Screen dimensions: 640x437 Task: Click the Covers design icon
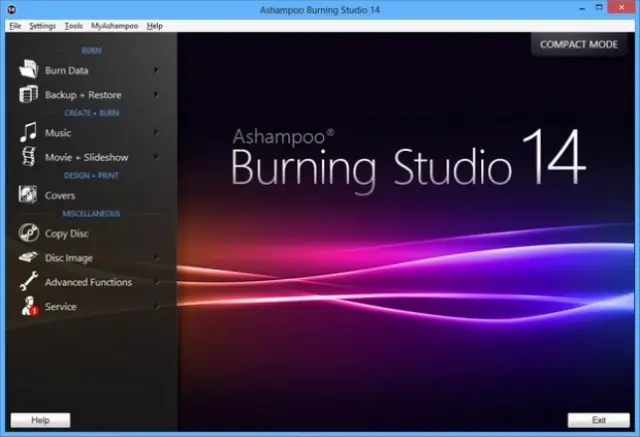pos(27,195)
